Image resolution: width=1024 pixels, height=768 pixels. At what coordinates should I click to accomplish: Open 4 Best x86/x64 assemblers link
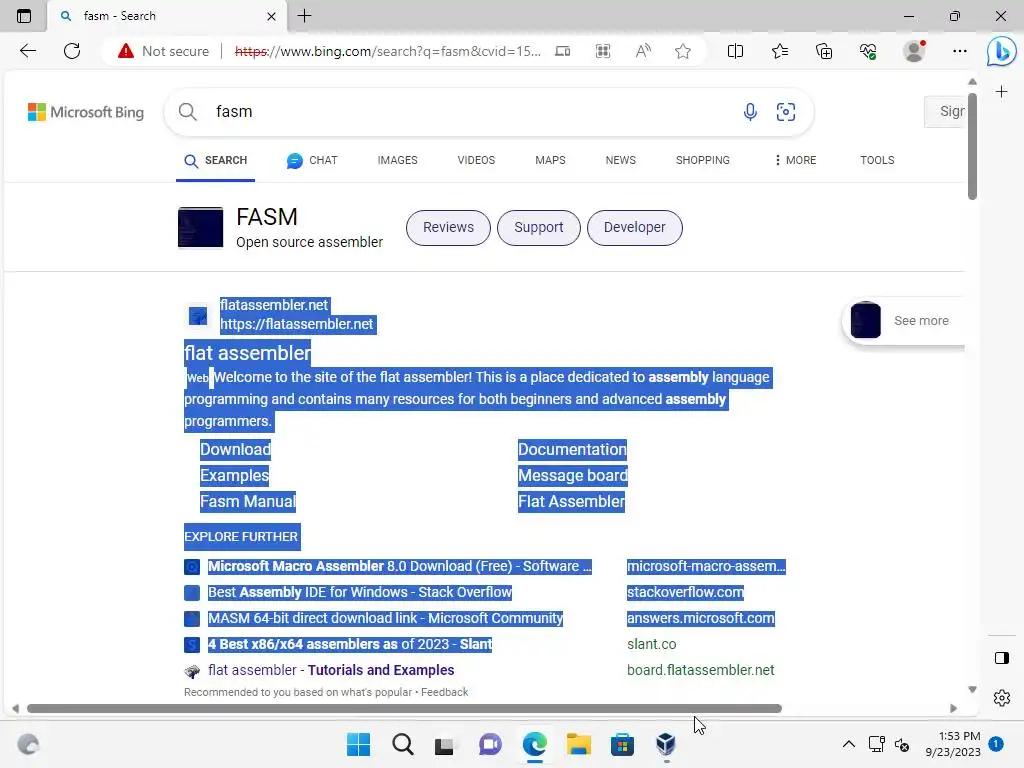coord(350,645)
